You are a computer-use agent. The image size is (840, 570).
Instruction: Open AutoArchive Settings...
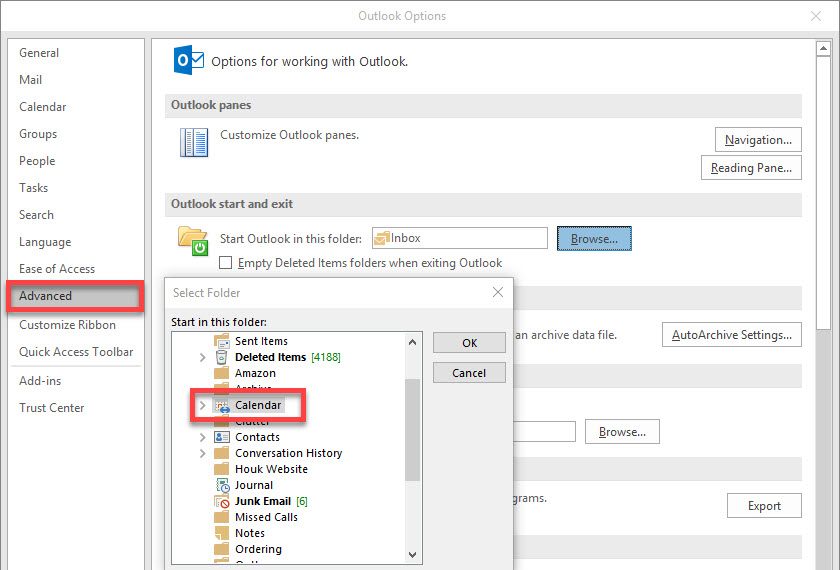point(732,335)
